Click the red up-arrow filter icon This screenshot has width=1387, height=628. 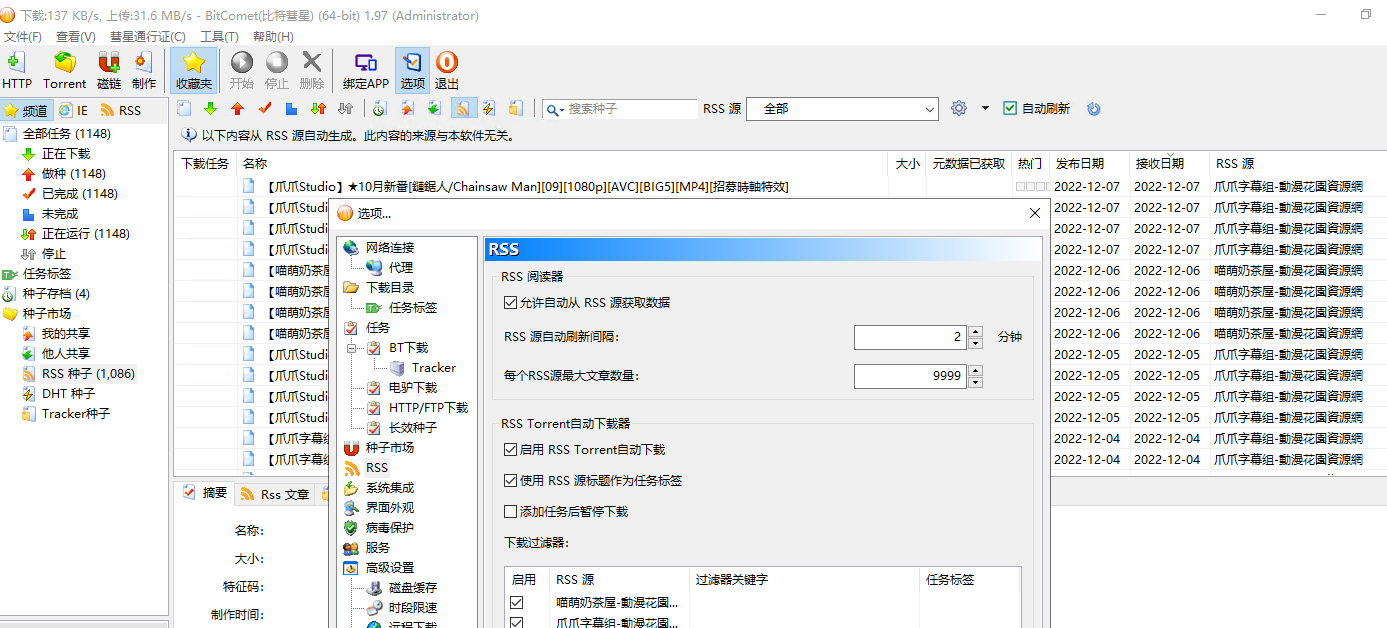coord(237,108)
